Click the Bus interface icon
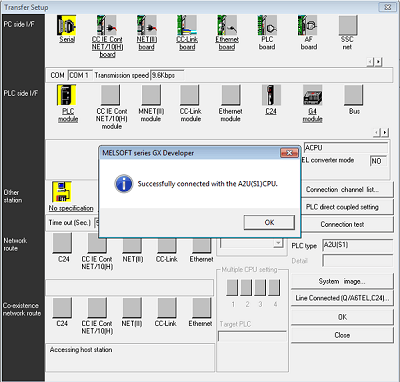This screenshot has height=382, width=400. click(354, 95)
